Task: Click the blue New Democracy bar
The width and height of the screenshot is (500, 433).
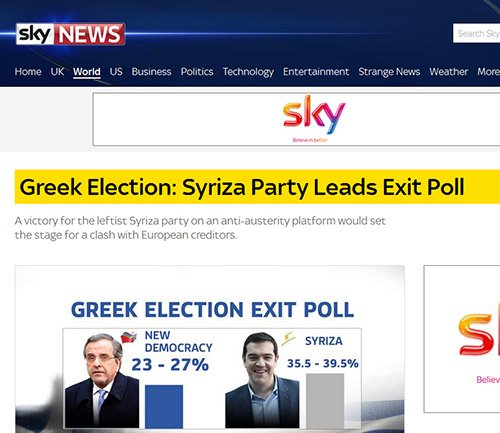Action: (164, 407)
